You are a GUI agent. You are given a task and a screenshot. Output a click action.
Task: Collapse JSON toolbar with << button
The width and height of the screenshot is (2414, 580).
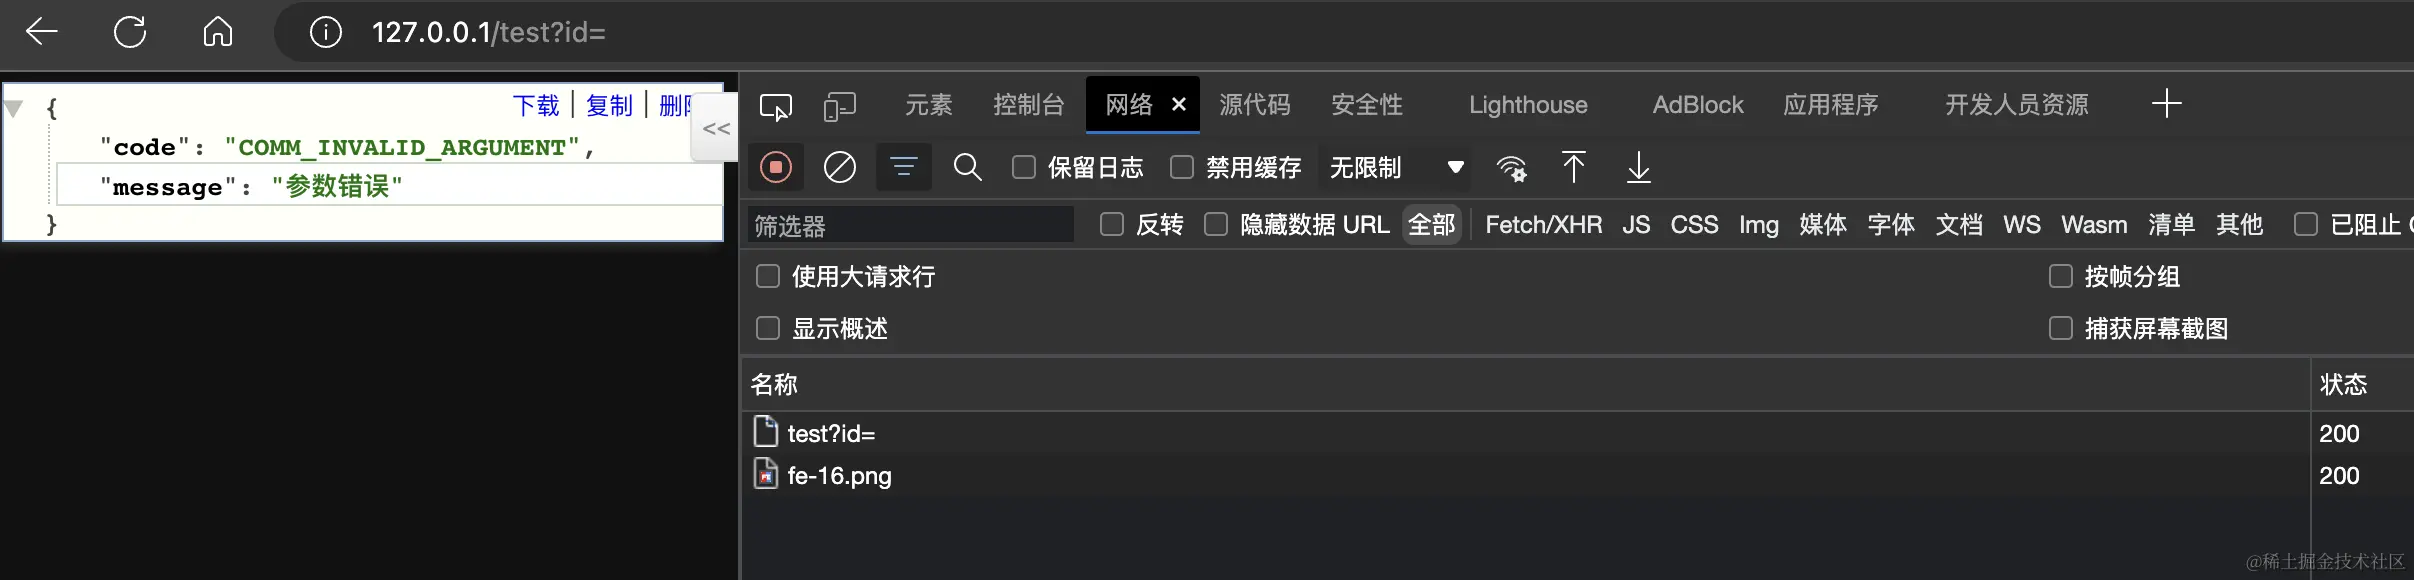click(716, 128)
